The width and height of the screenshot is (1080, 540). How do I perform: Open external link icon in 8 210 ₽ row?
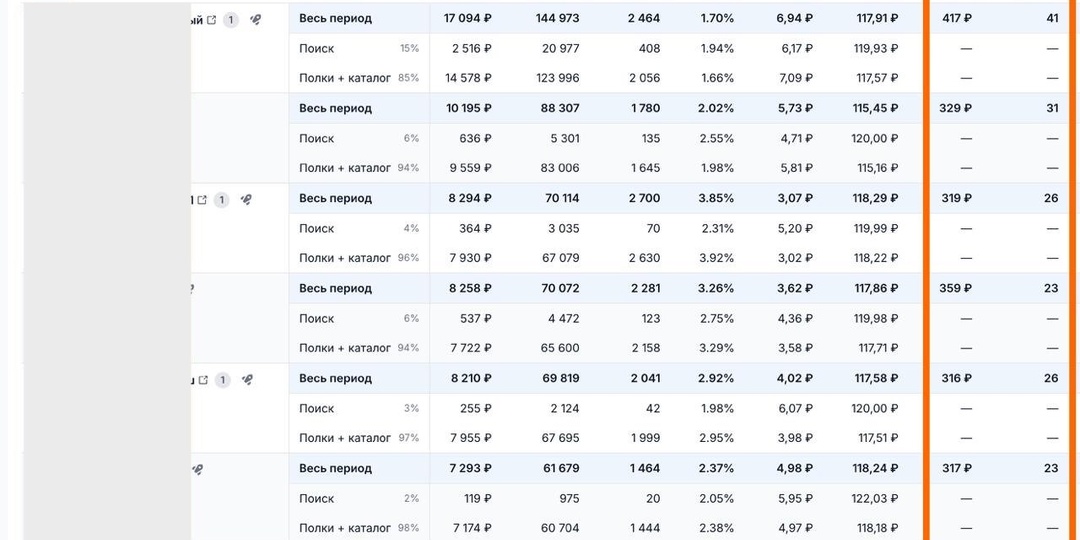(203, 380)
